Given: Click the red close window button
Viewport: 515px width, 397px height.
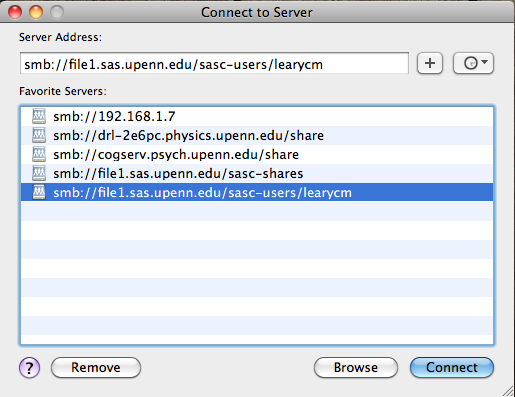Looking at the screenshot, I should point(15,12).
